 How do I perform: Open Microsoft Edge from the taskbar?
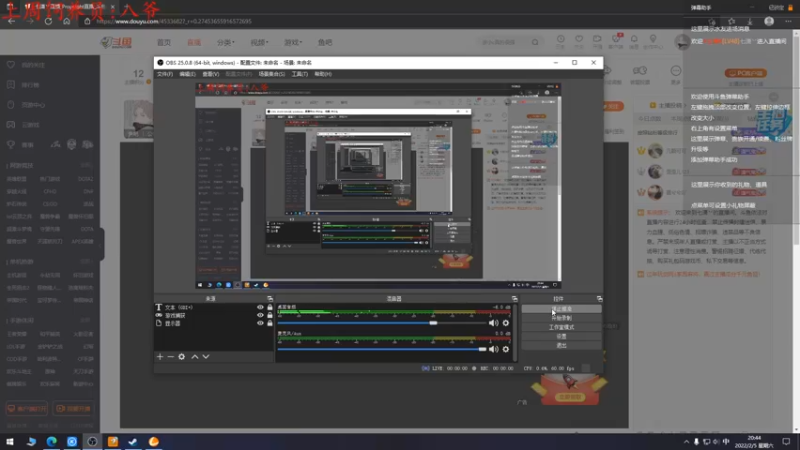tap(52, 441)
